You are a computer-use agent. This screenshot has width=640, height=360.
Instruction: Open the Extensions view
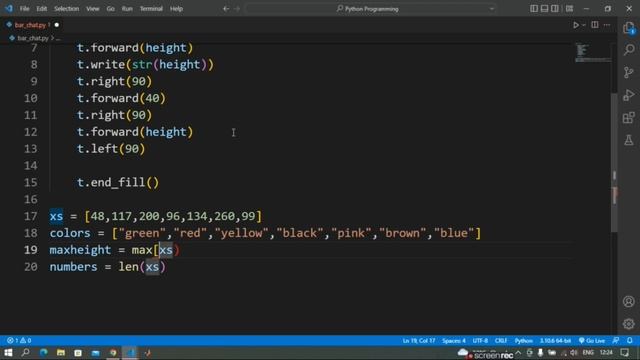click(x=629, y=118)
